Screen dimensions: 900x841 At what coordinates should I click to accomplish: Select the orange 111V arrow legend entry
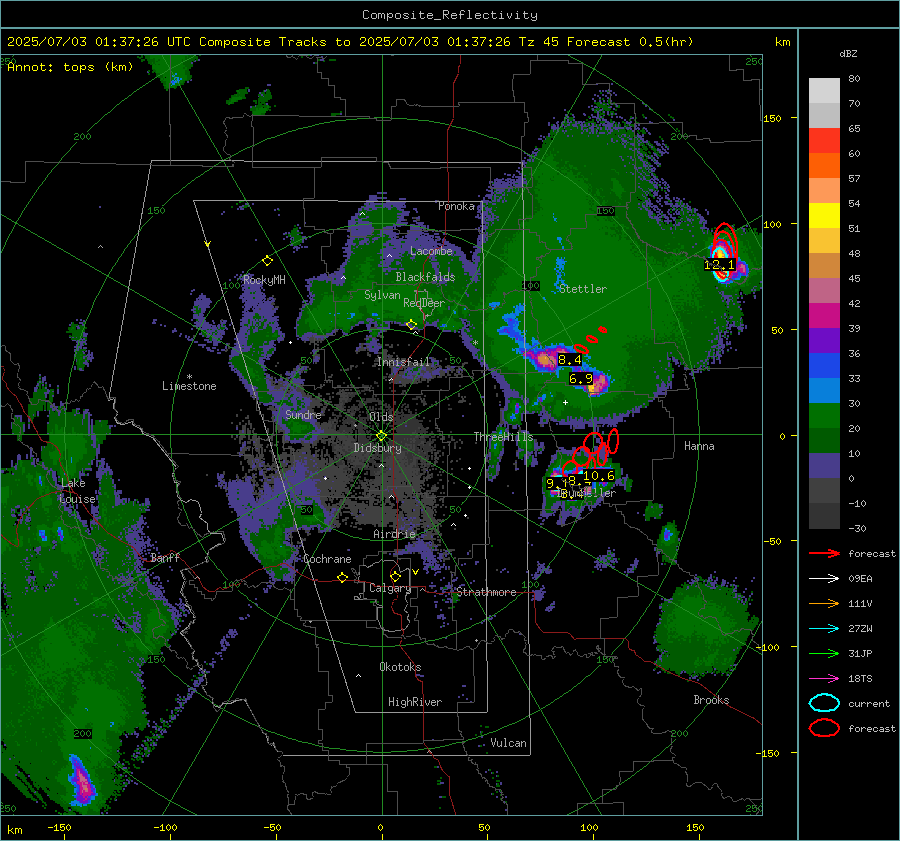pos(824,603)
